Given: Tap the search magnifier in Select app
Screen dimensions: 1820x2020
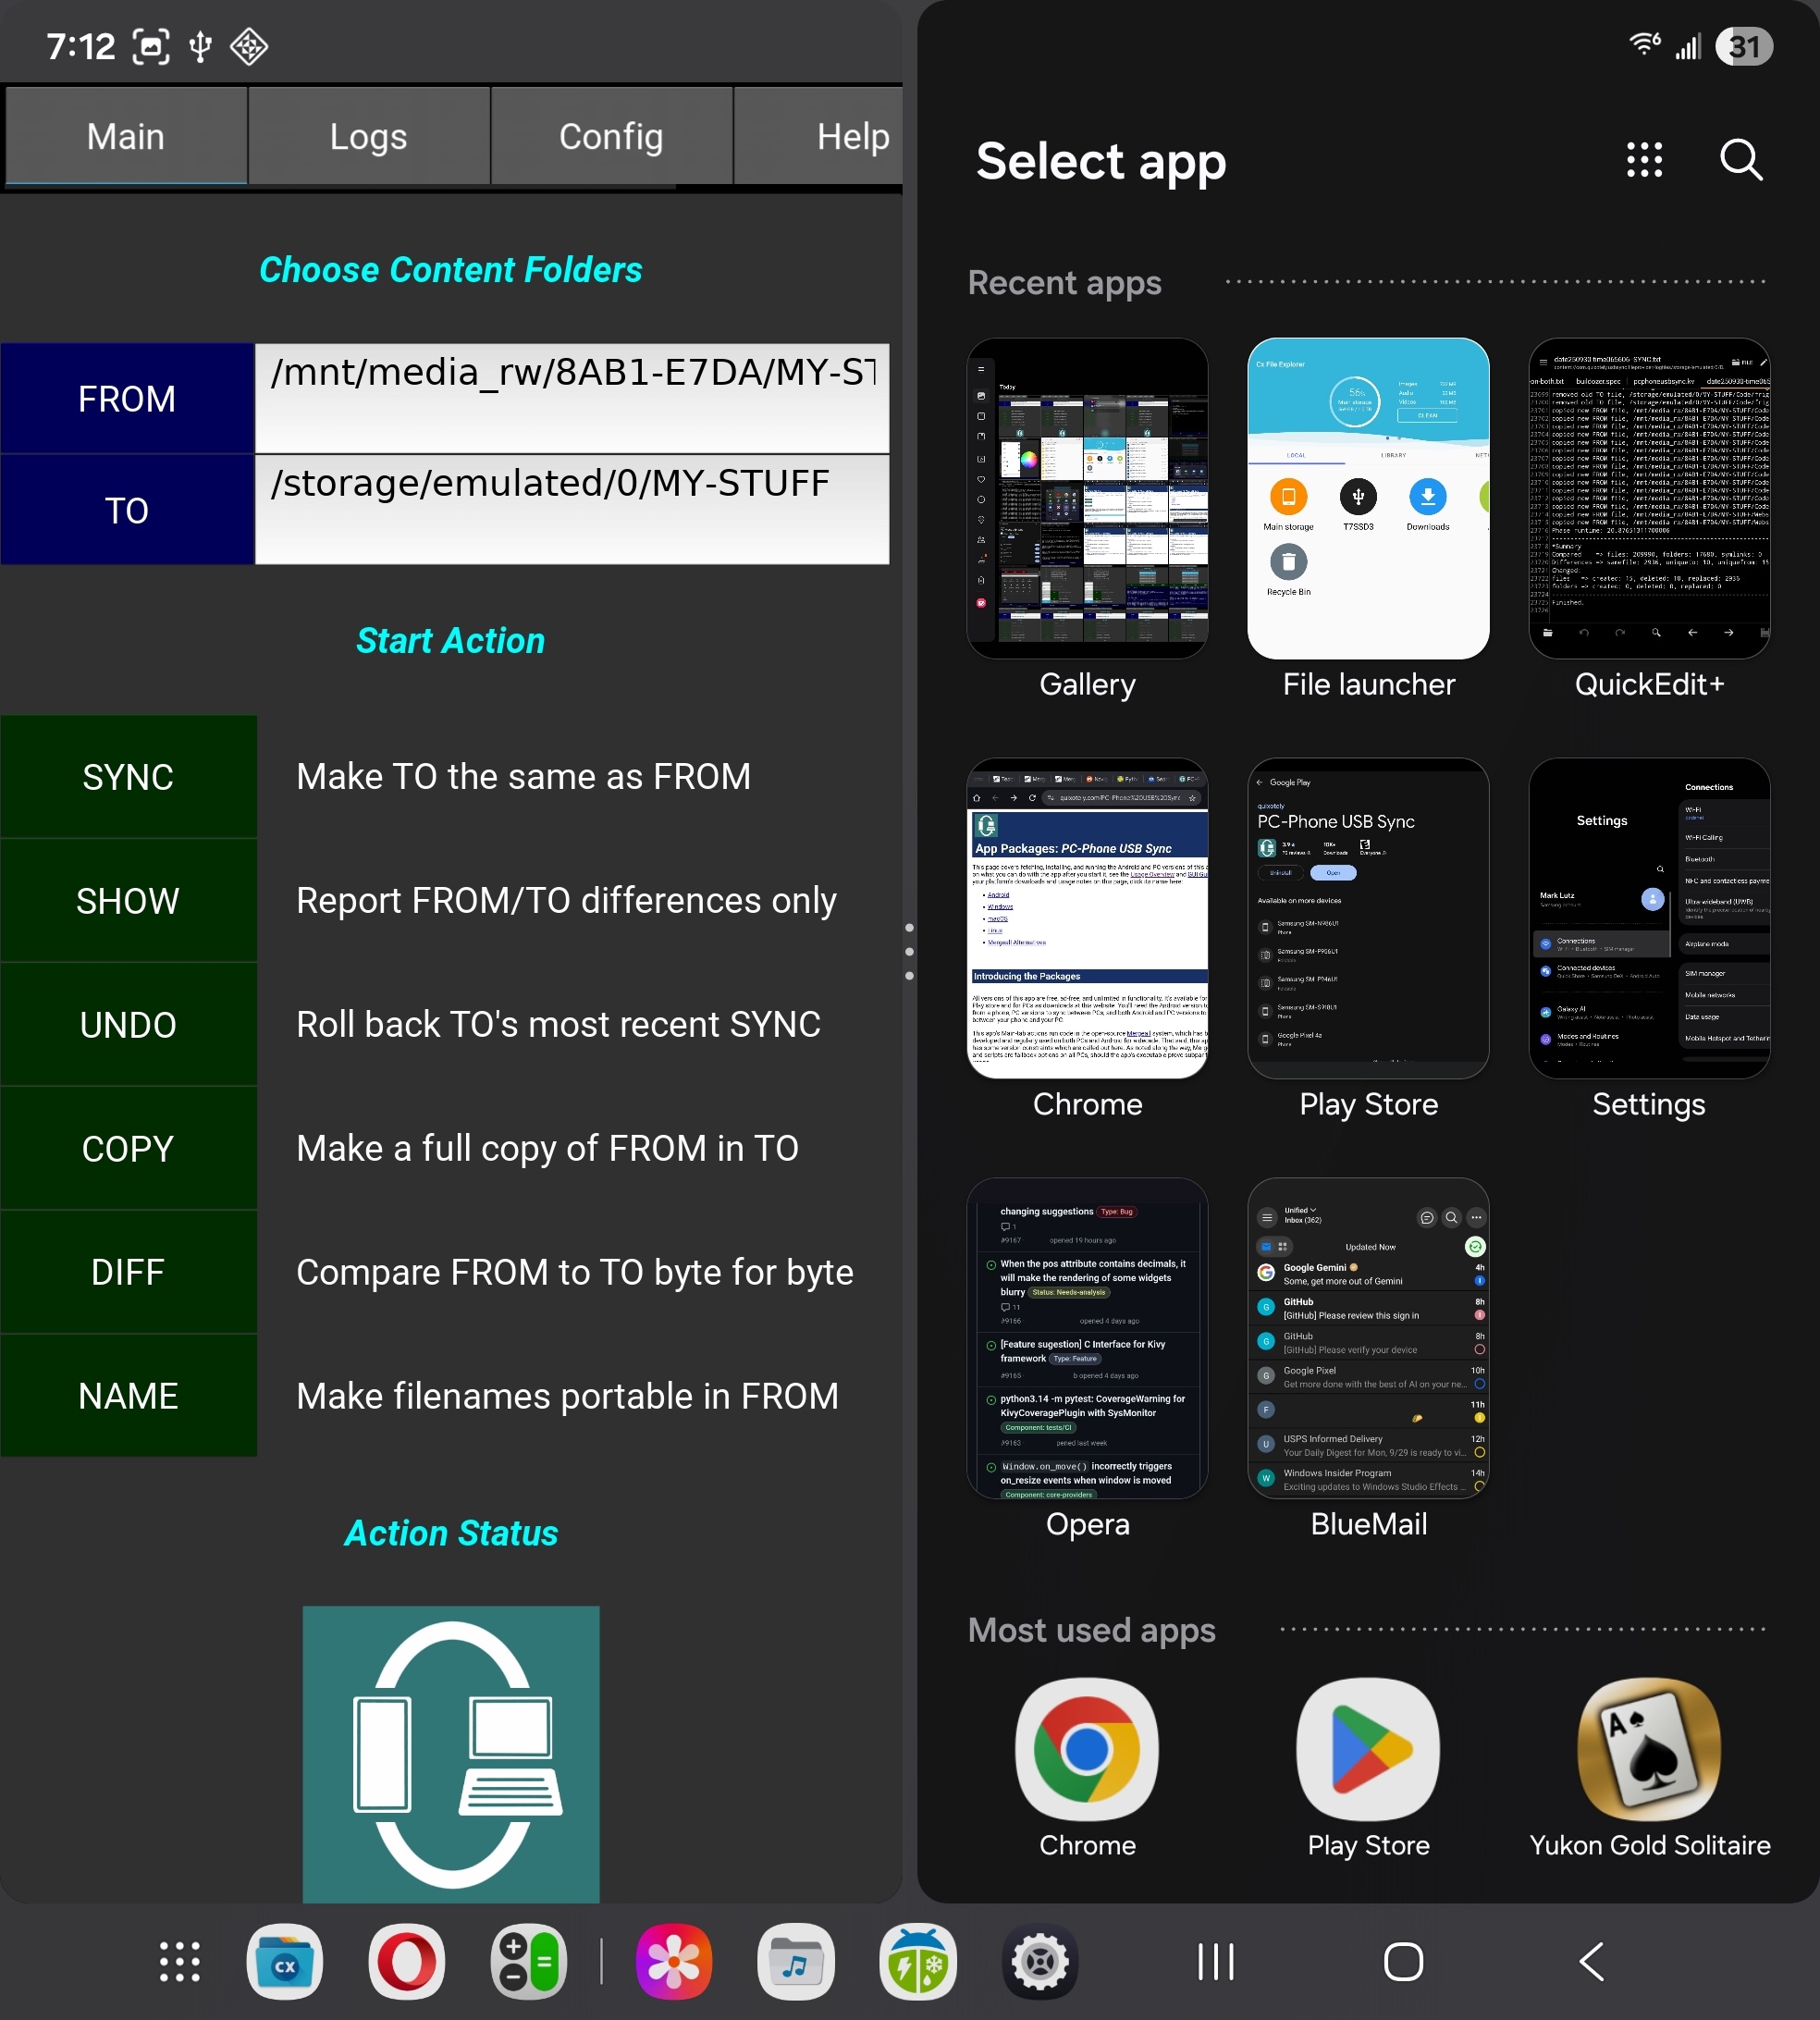Looking at the screenshot, I should click(1740, 160).
